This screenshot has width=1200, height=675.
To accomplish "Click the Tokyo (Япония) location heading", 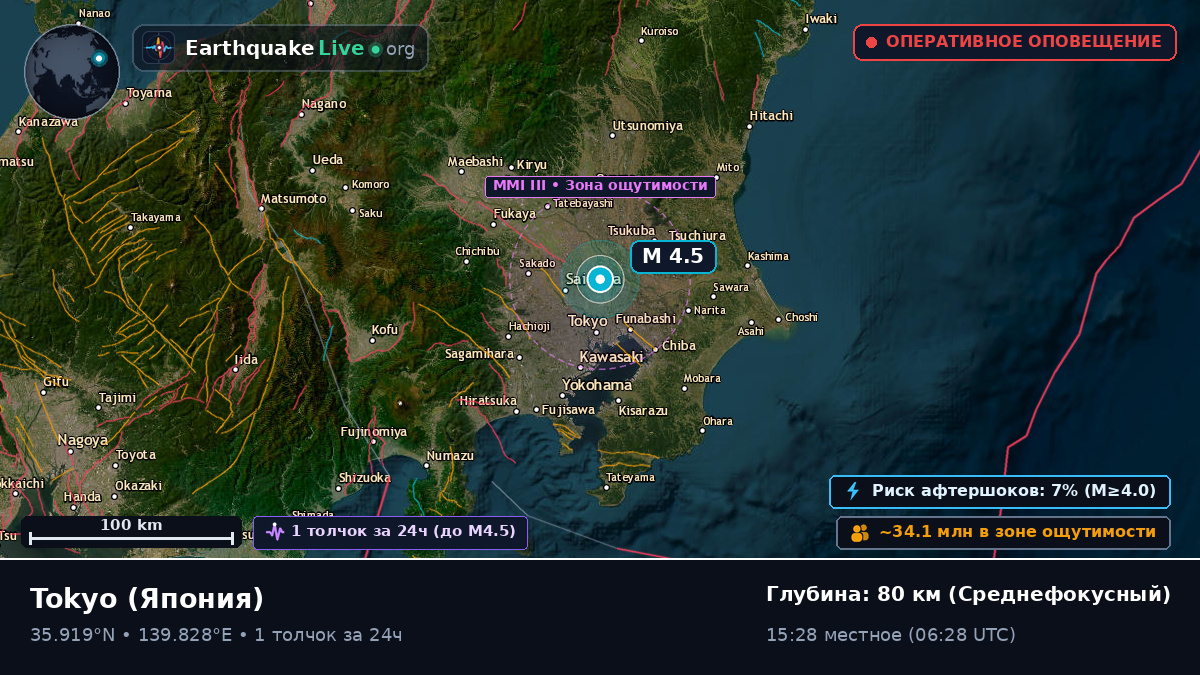I will (x=147, y=598).
